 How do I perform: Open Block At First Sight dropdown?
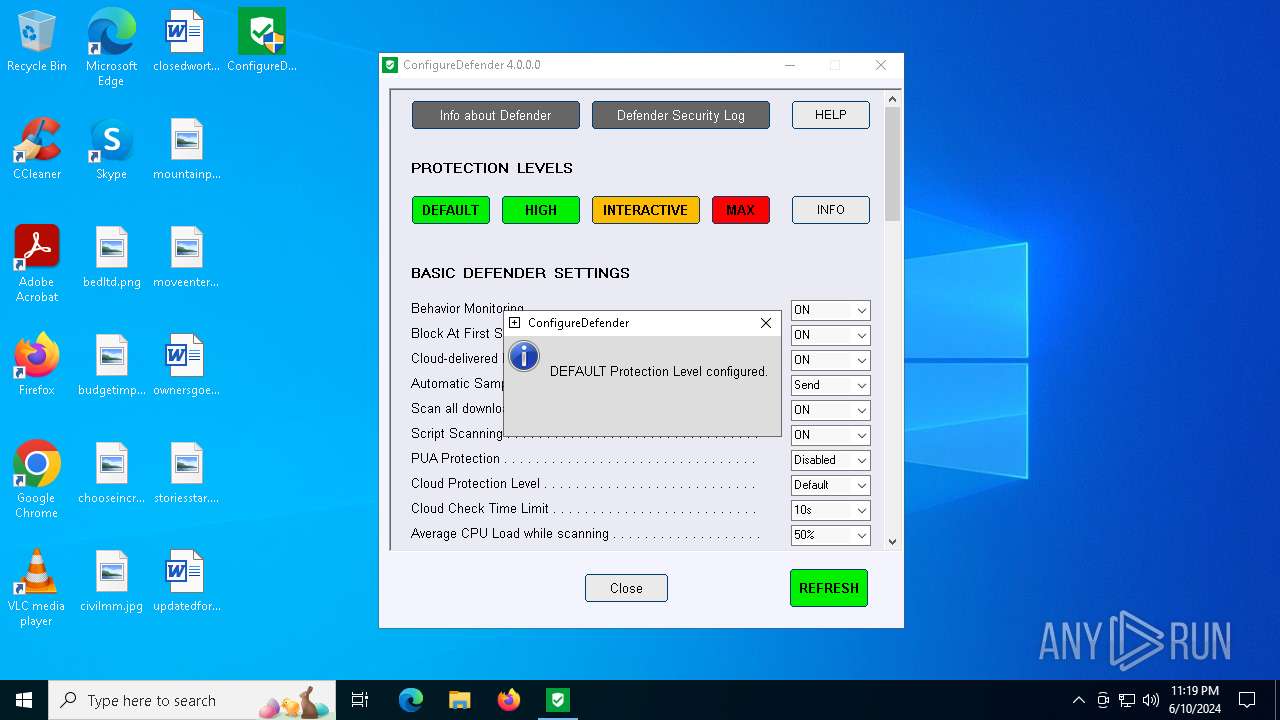pos(830,335)
